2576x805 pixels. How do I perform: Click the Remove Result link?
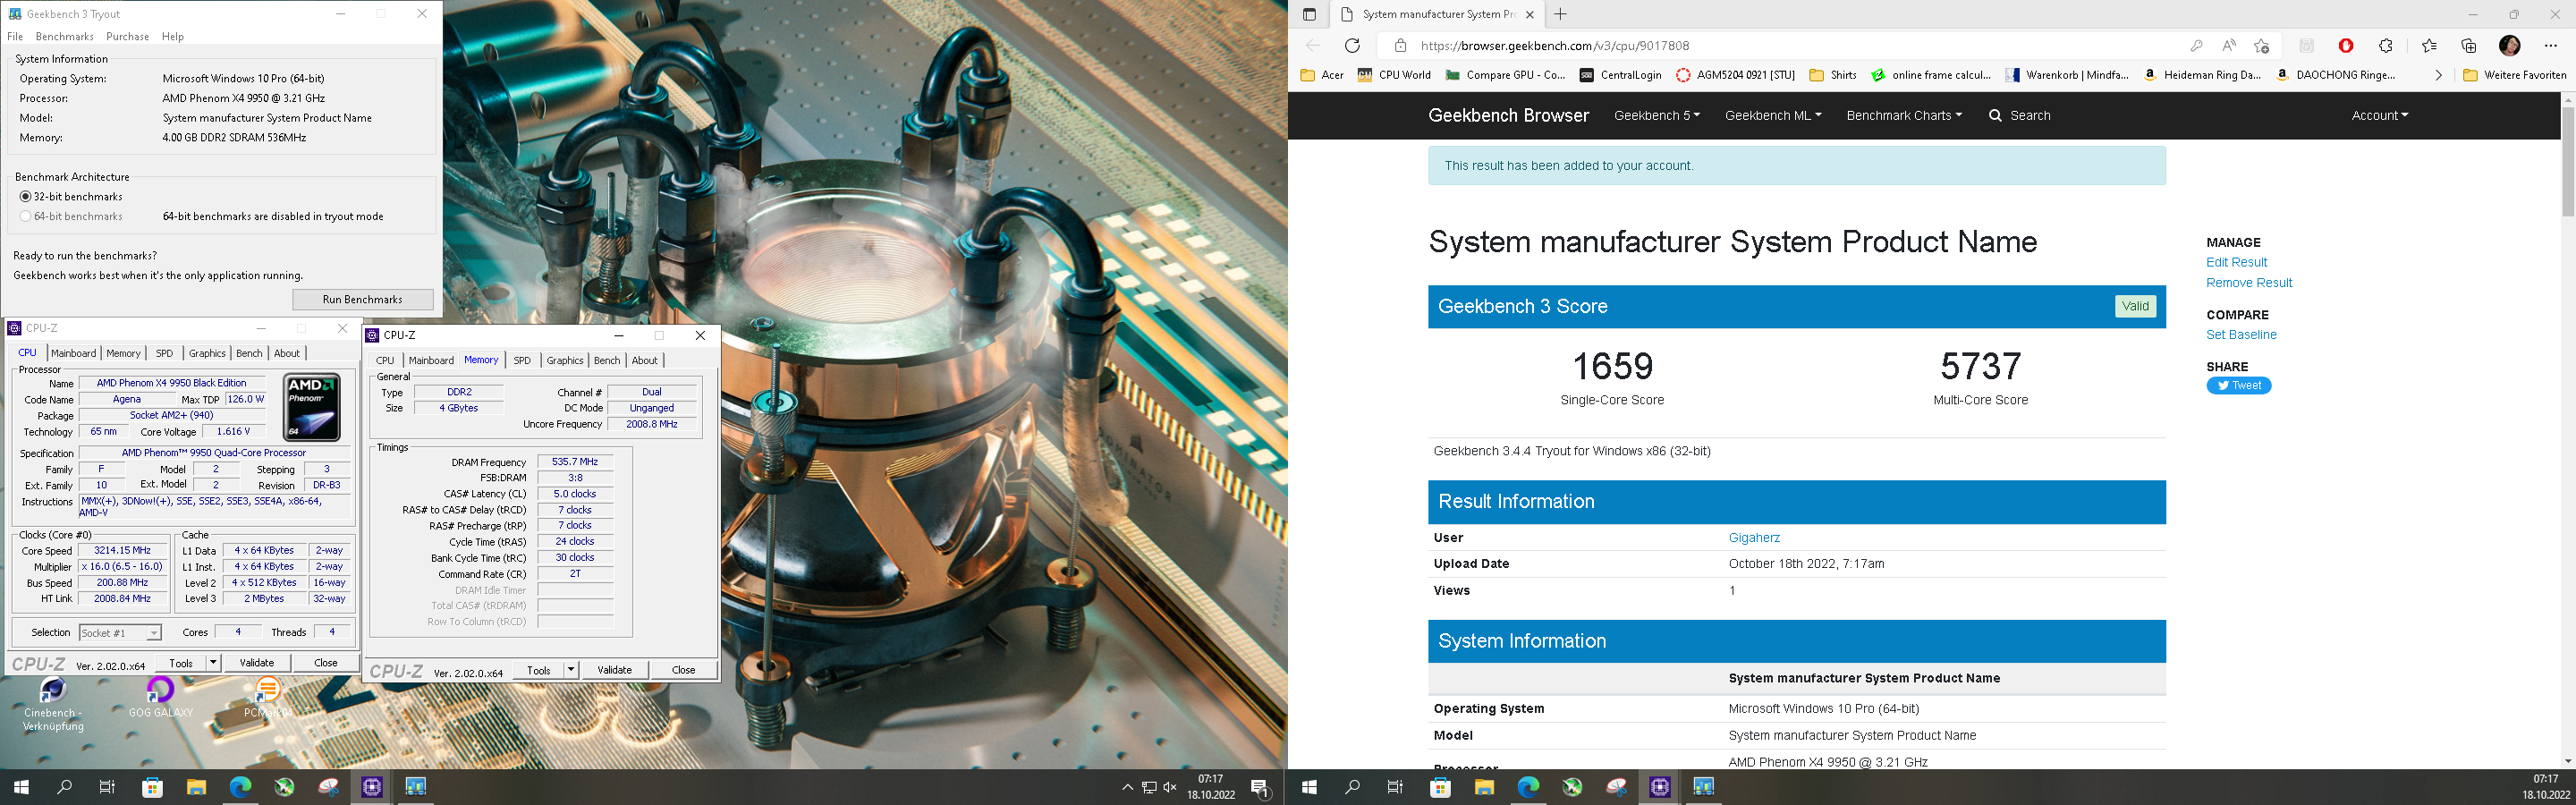[2249, 283]
